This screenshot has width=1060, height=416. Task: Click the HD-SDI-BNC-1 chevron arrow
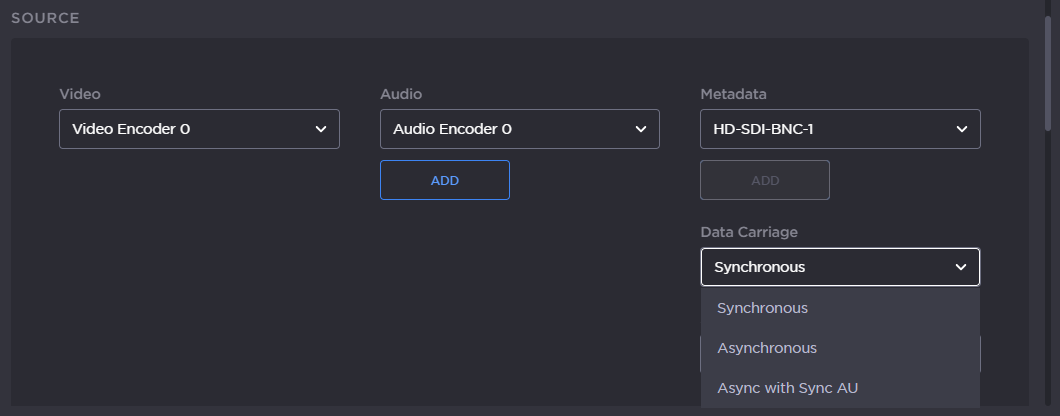coord(961,129)
